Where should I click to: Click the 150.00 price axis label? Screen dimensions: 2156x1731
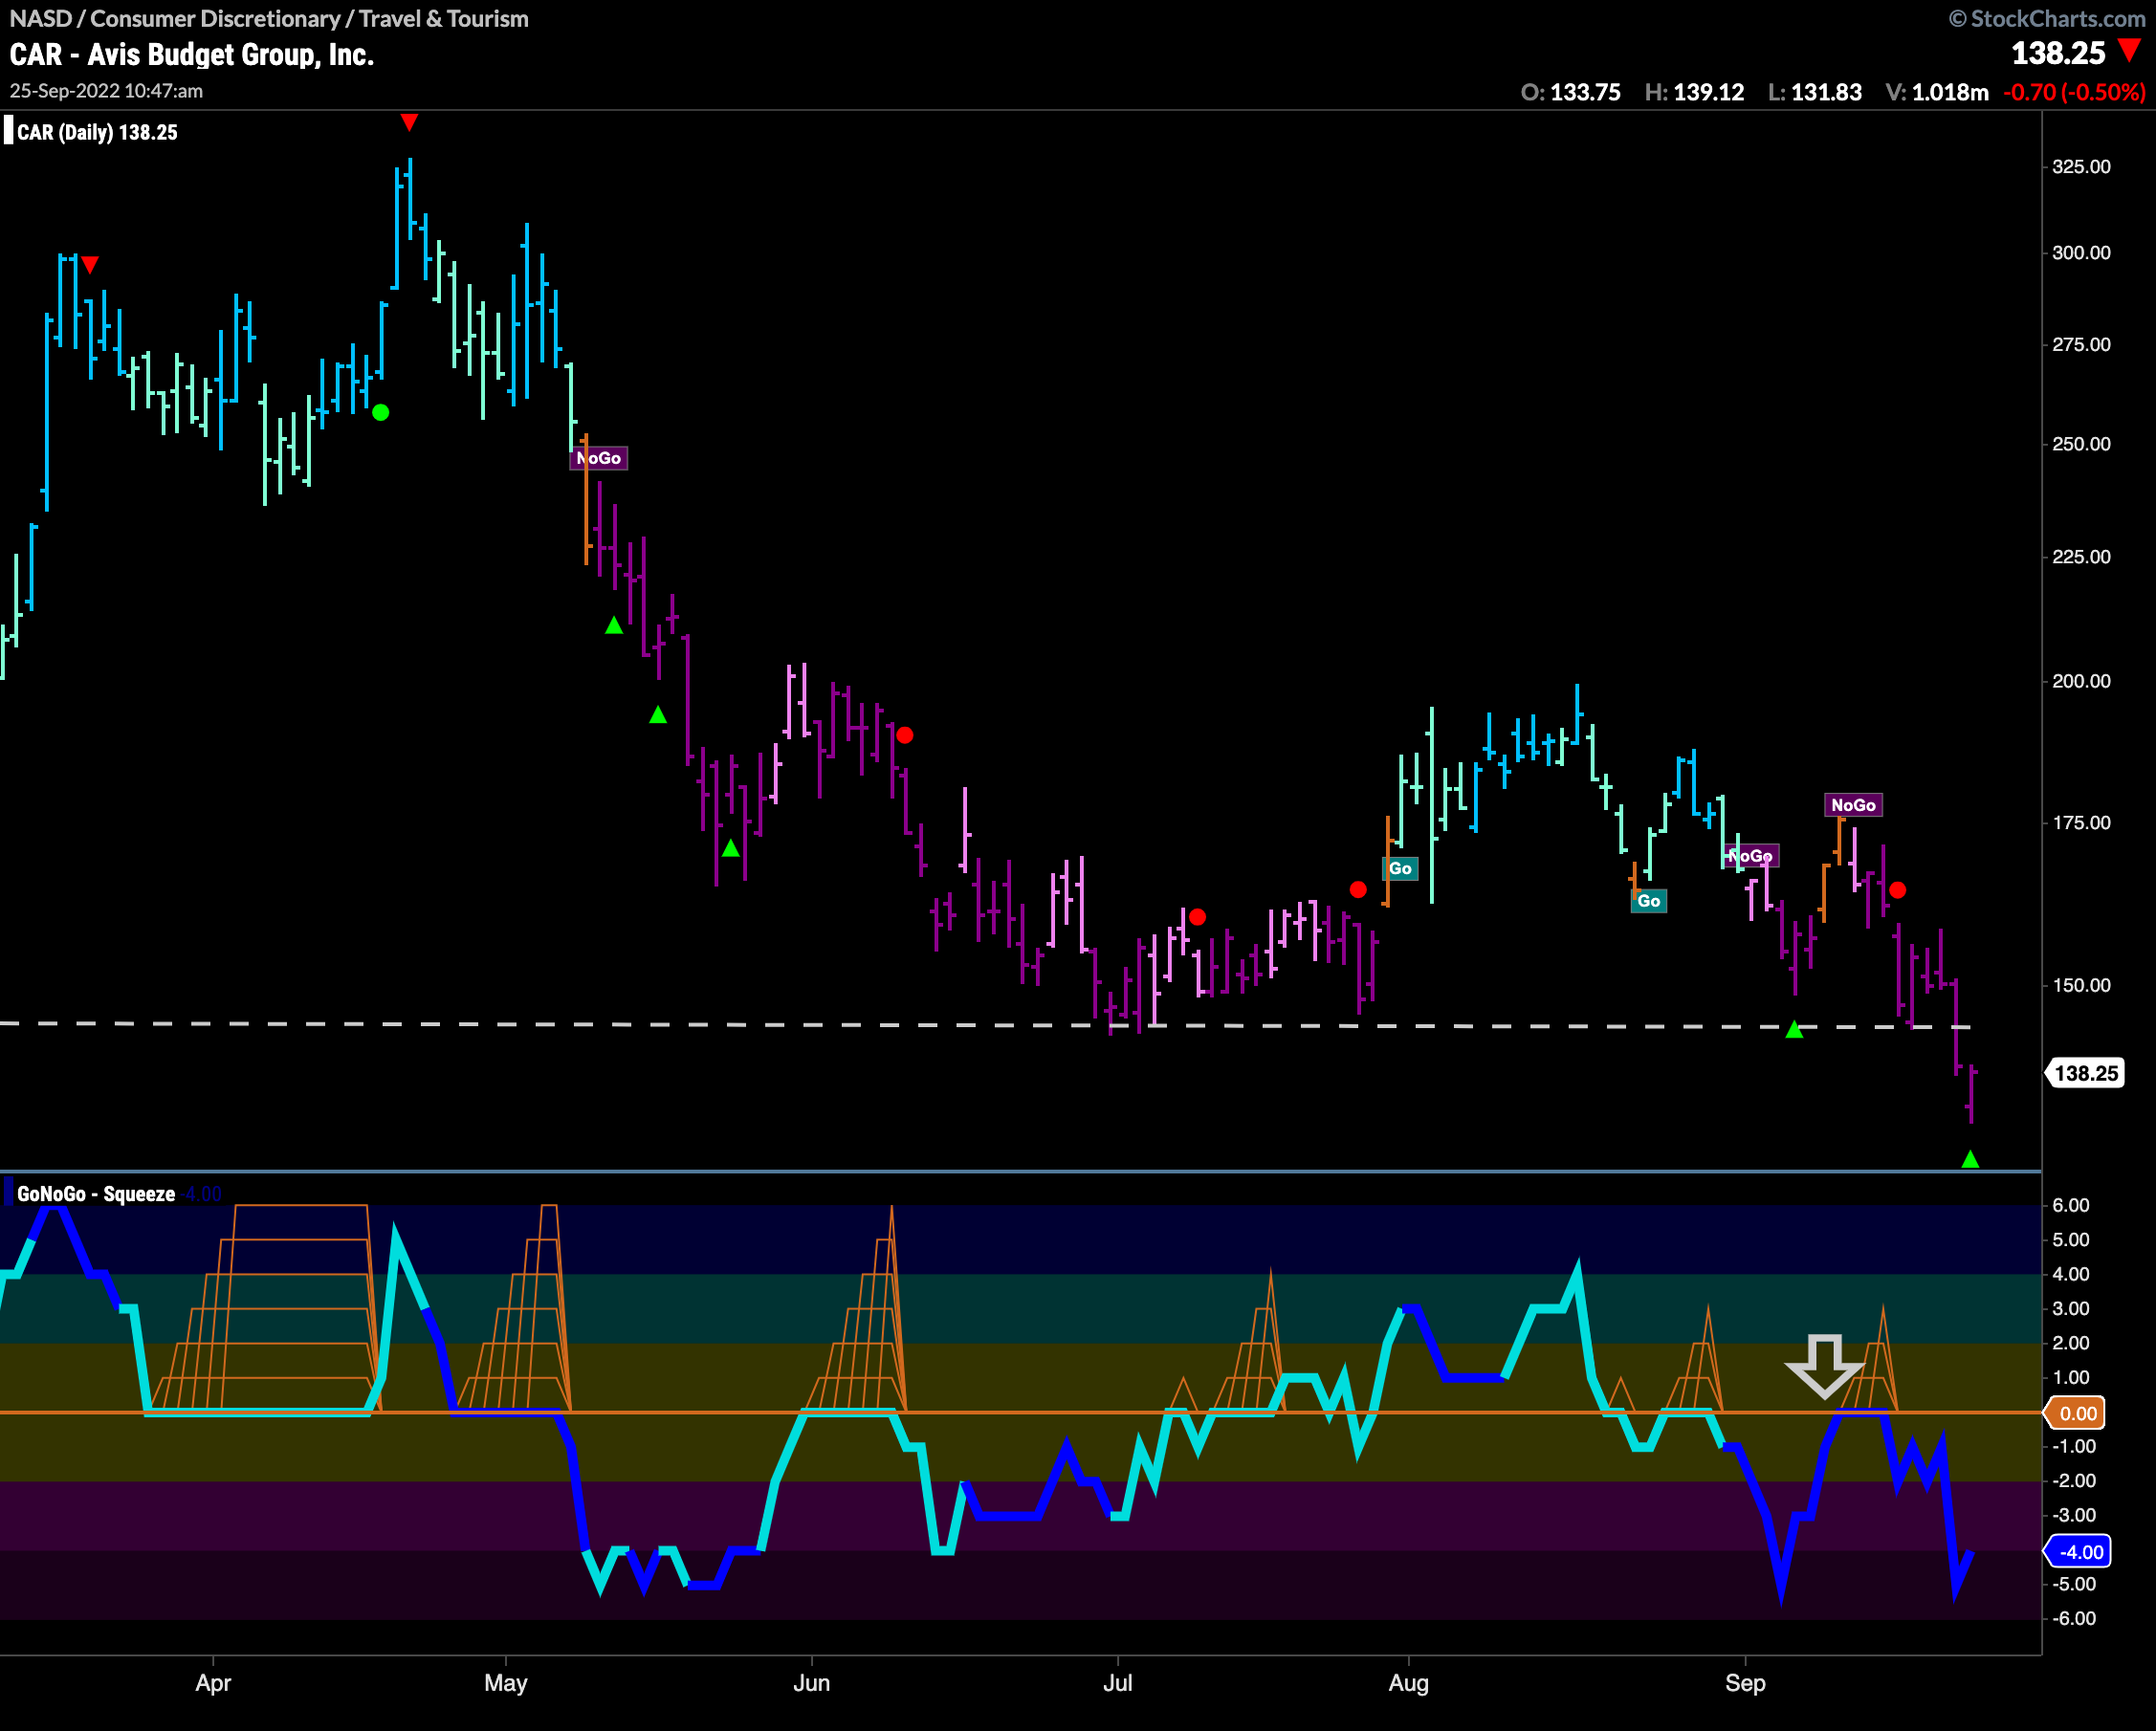(x=2080, y=985)
